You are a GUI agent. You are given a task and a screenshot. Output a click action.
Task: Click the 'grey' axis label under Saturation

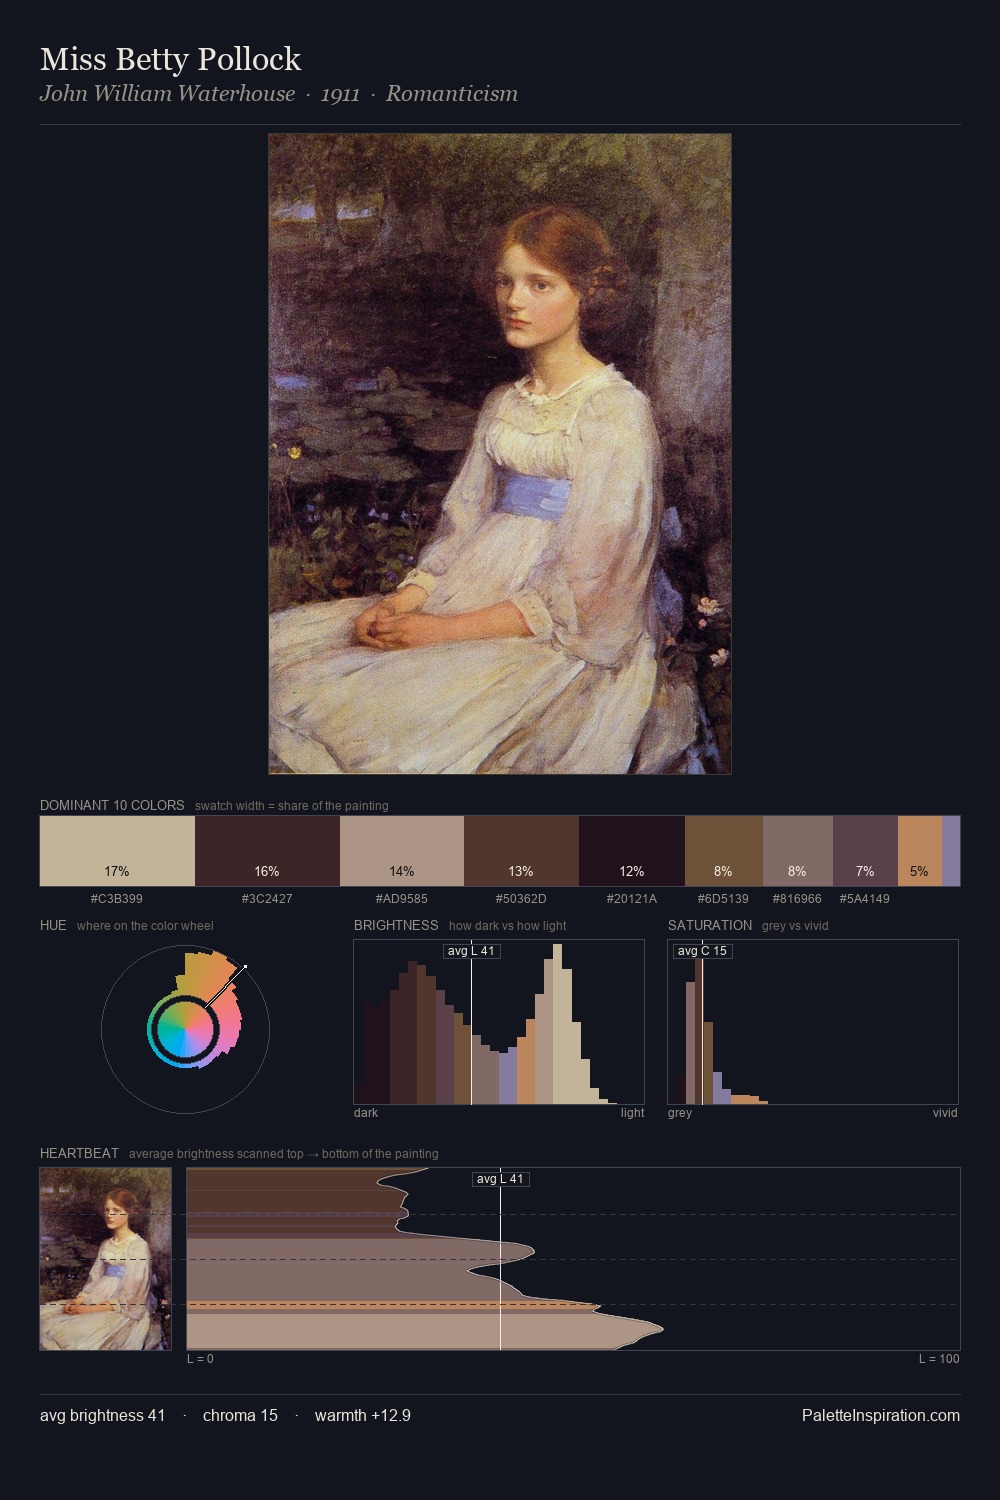point(680,1112)
